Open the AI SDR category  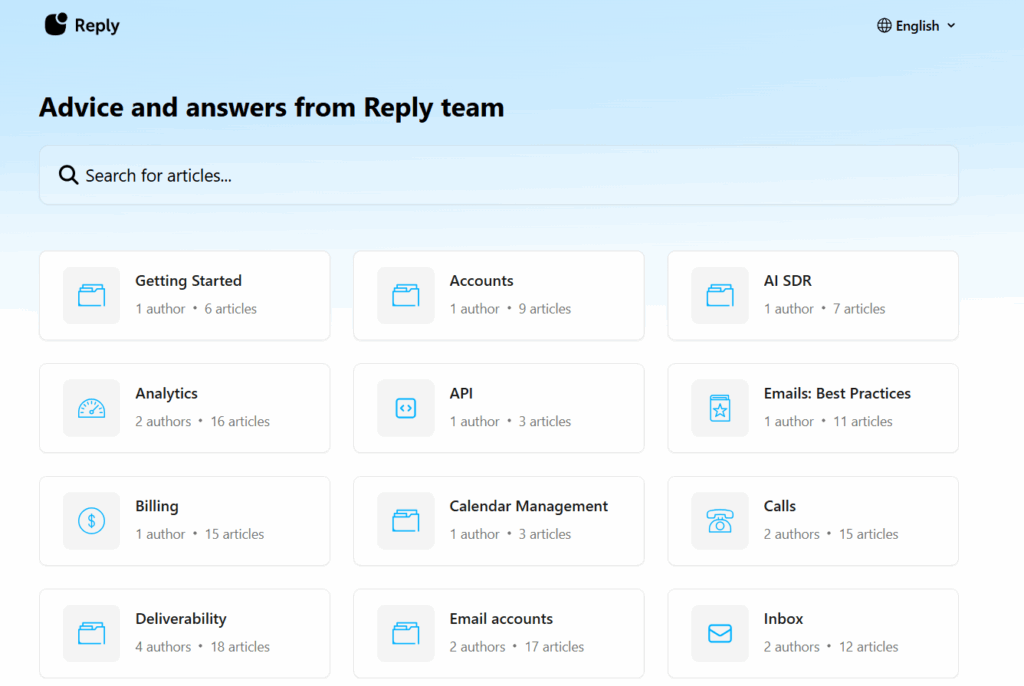(812, 295)
